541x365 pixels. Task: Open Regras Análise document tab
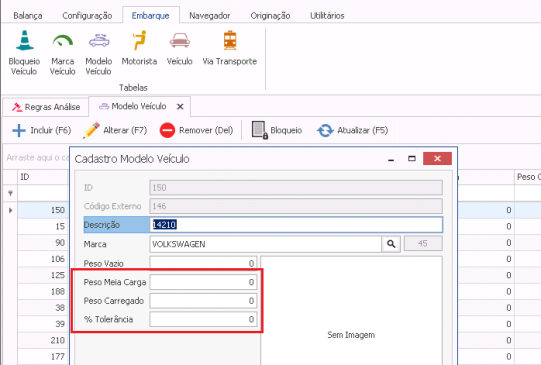tap(45, 107)
